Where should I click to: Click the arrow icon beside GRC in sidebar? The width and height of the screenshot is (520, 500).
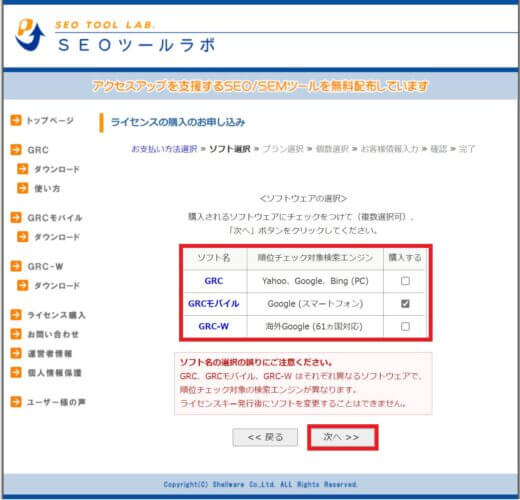coord(16,150)
